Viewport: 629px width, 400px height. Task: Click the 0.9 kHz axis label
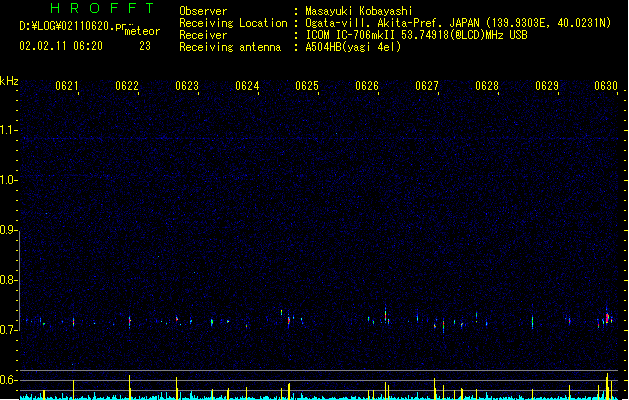(8, 230)
